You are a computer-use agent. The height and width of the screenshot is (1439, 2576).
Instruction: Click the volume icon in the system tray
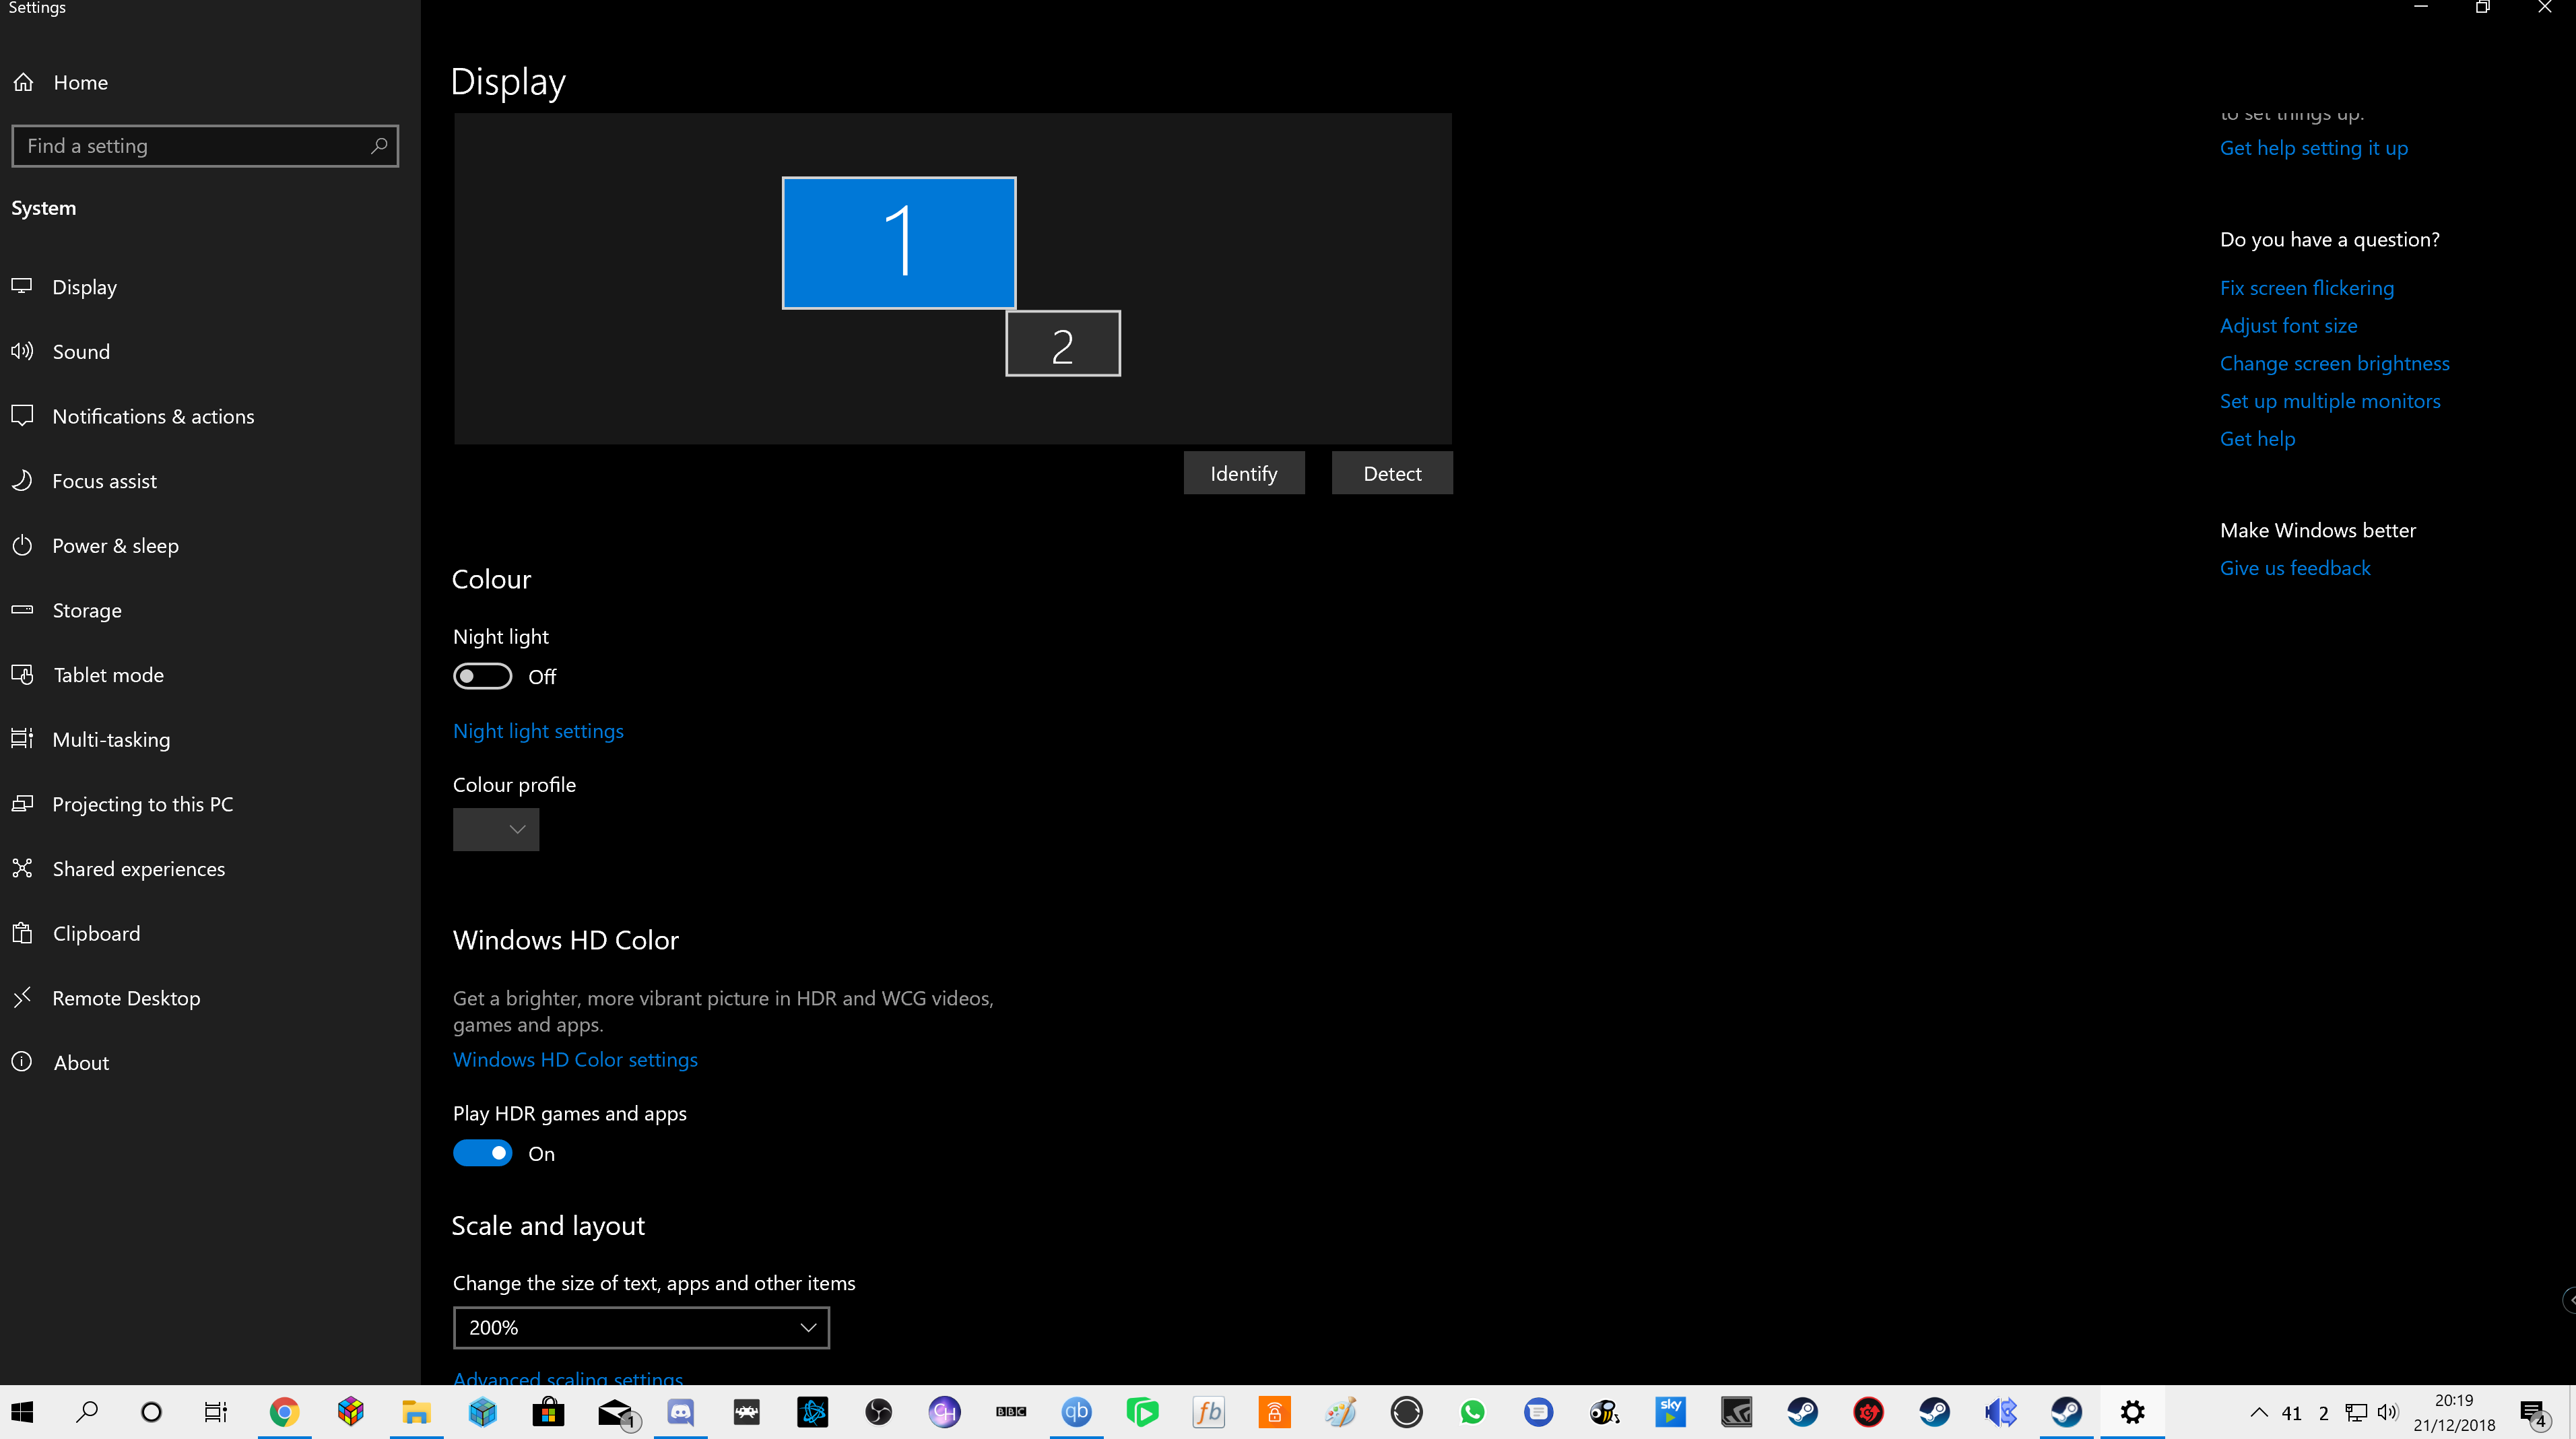click(x=2388, y=1412)
